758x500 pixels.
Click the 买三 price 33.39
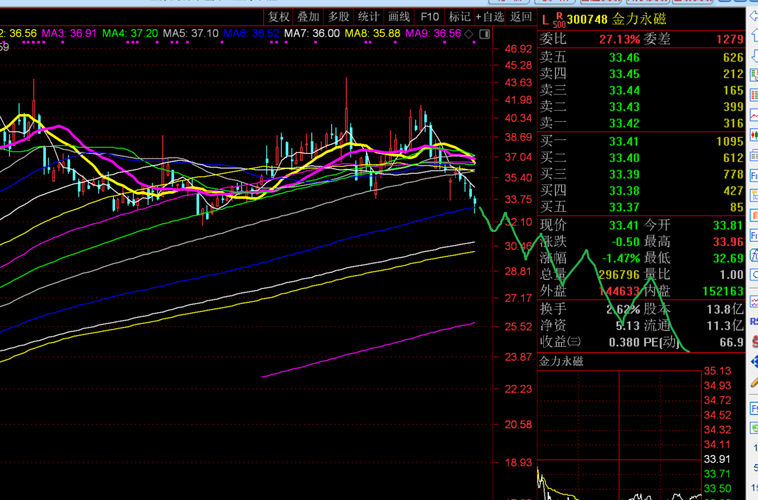[x=624, y=175]
